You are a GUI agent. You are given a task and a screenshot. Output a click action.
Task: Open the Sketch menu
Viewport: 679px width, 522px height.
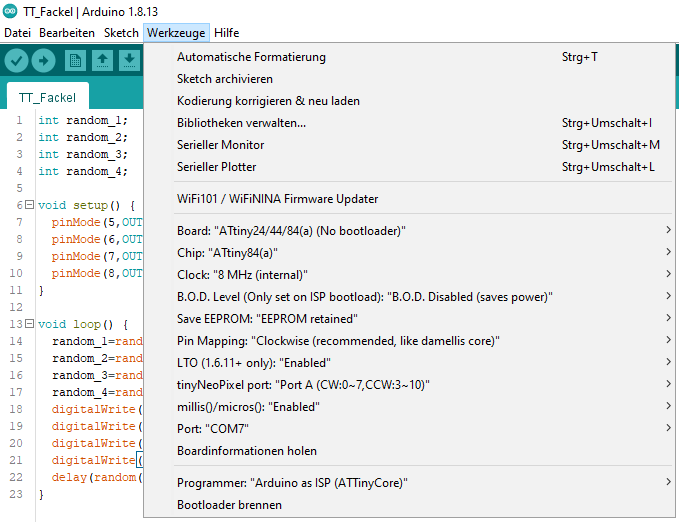pyautogui.click(x=121, y=33)
